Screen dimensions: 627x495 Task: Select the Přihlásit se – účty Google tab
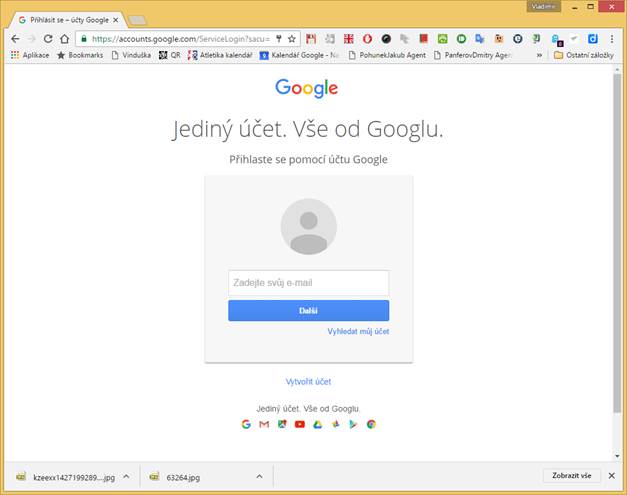[69, 20]
